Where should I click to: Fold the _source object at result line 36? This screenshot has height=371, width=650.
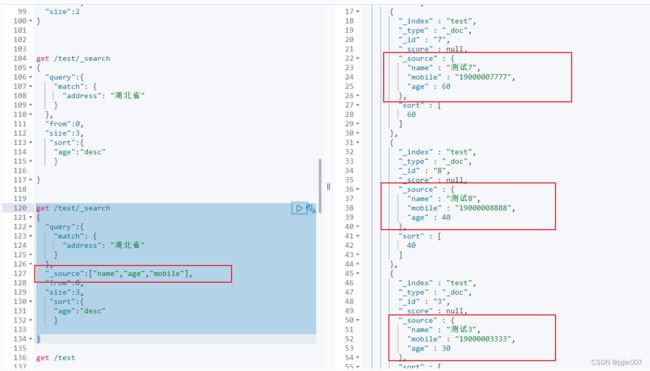(358, 189)
